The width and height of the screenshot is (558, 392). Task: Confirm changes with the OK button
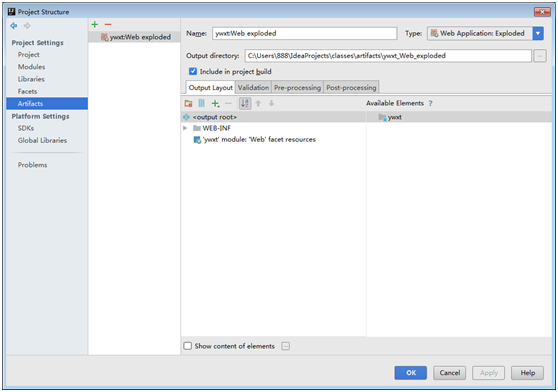click(411, 373)
